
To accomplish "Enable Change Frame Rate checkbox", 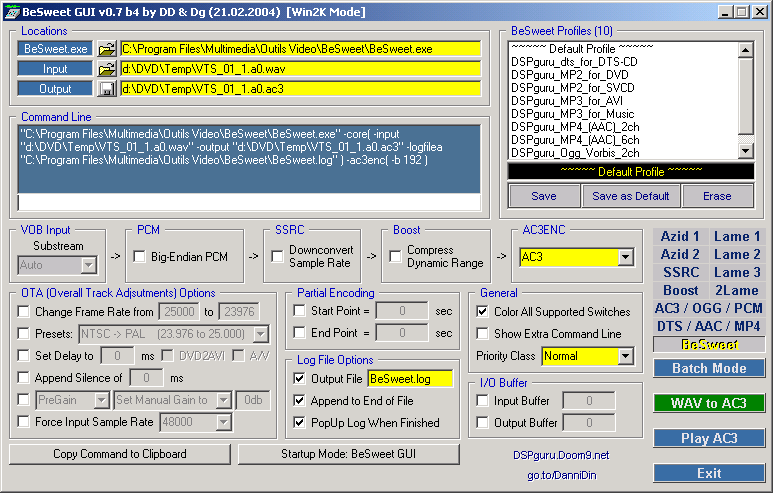I will pos(23,312).
